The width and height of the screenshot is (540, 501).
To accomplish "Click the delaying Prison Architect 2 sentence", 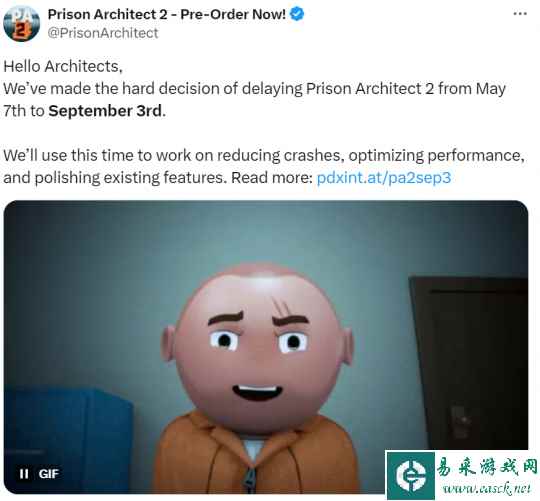I will click(x=255, y=100).
